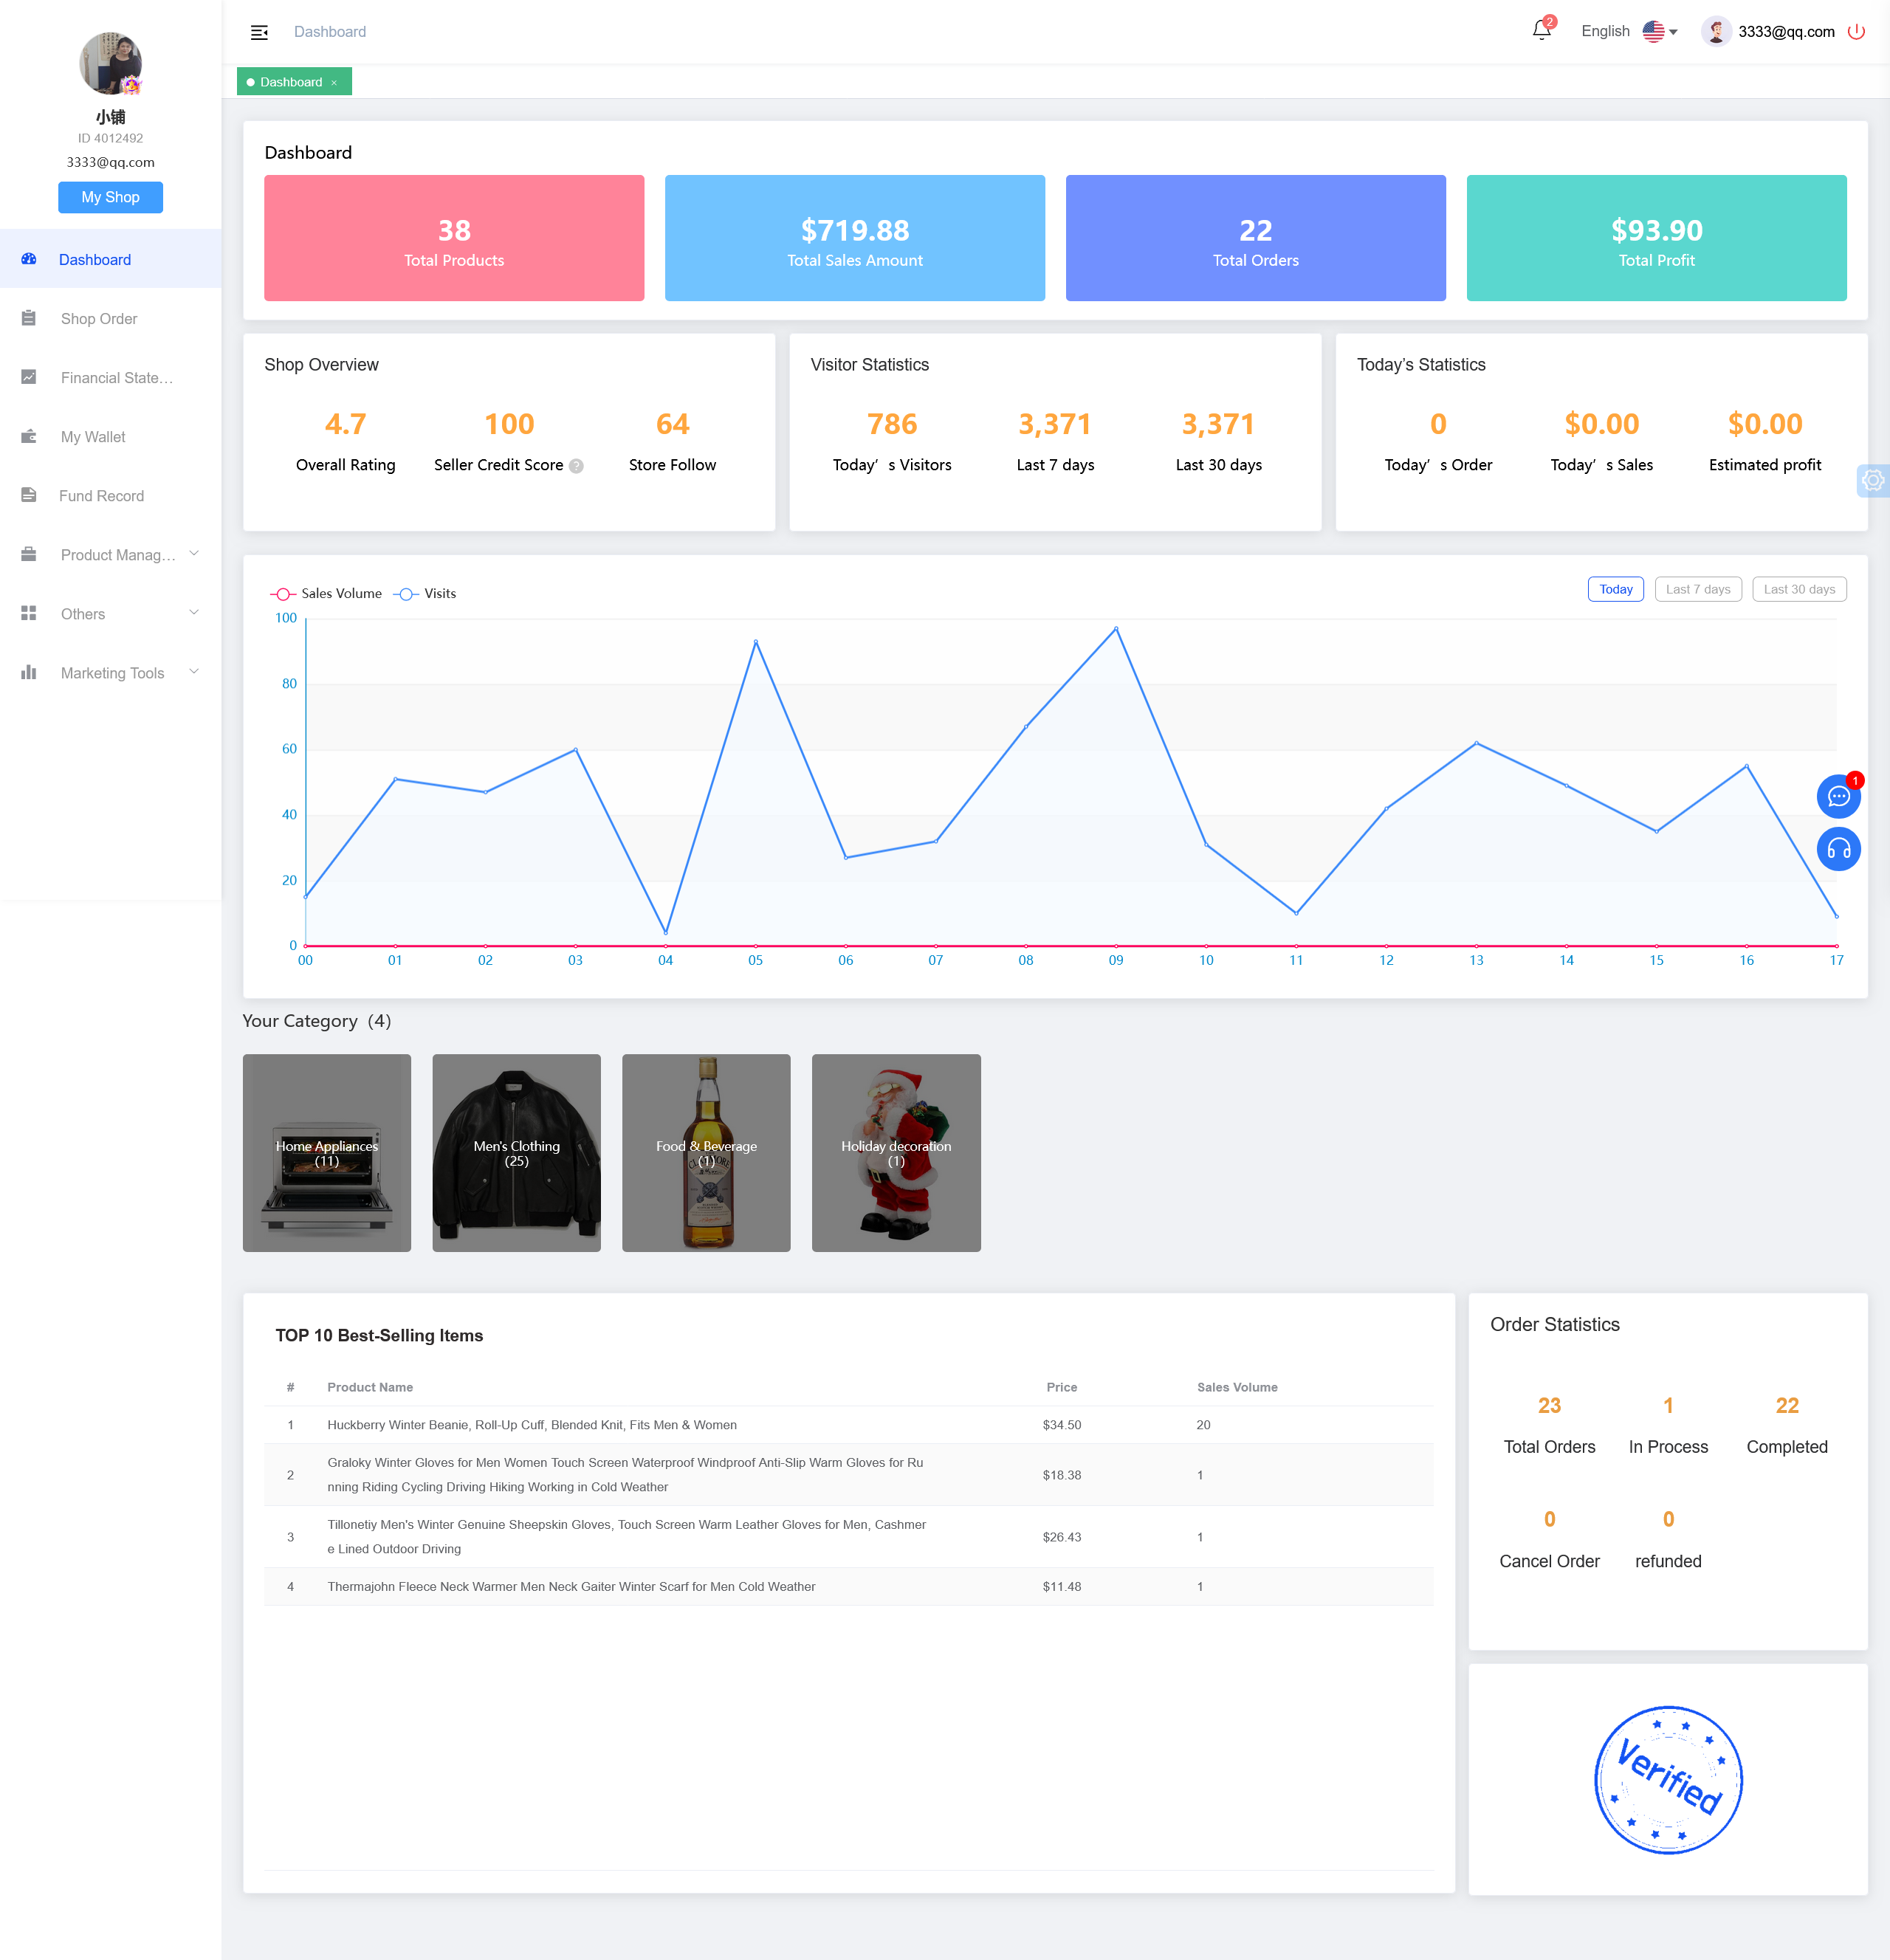Go to My Wallet in sidebar

pyautogui.click(x=92, y=437)
